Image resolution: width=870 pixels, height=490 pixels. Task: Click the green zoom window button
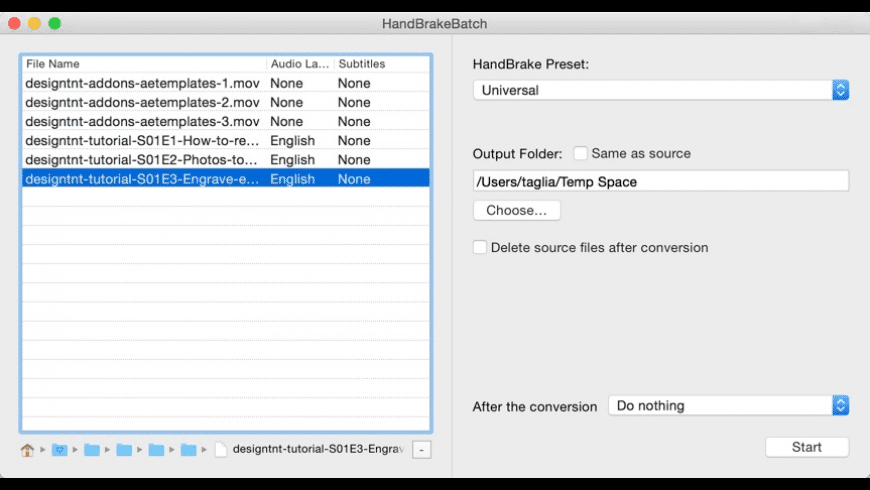(x=54, y=23)
